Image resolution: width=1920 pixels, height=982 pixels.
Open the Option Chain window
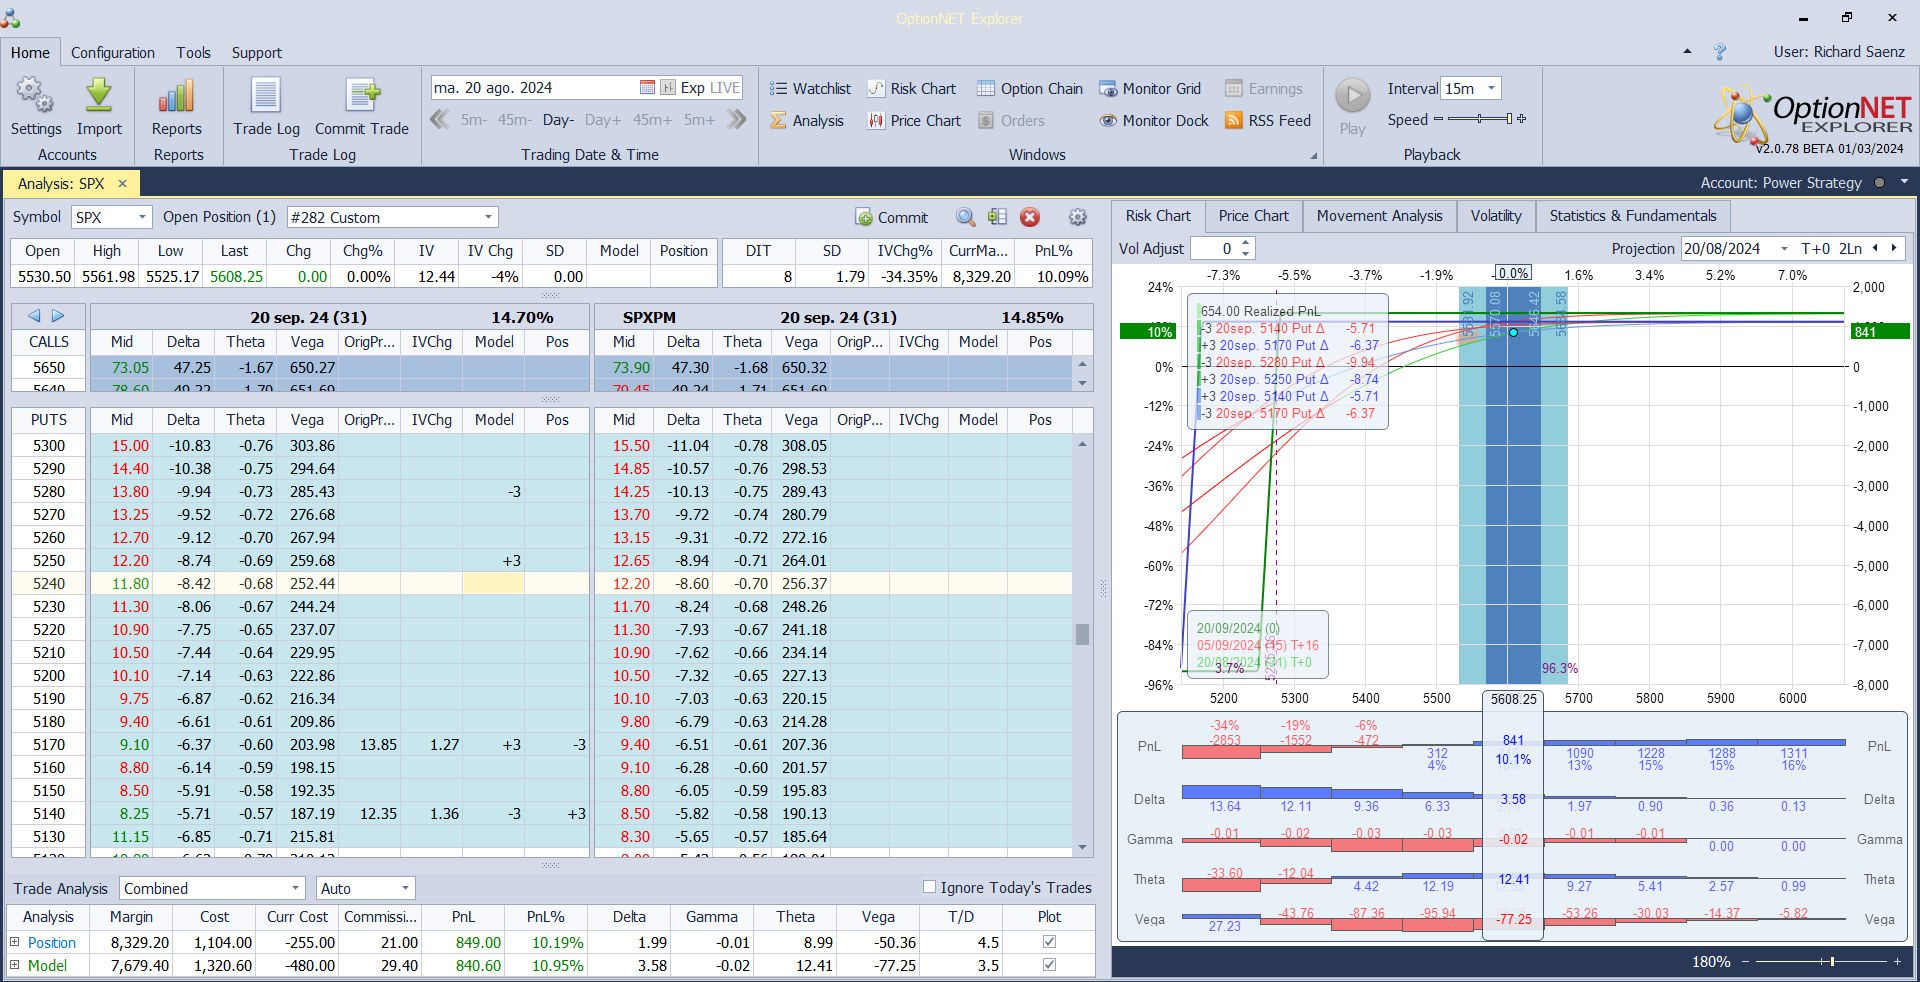[x=1030, y=88]
